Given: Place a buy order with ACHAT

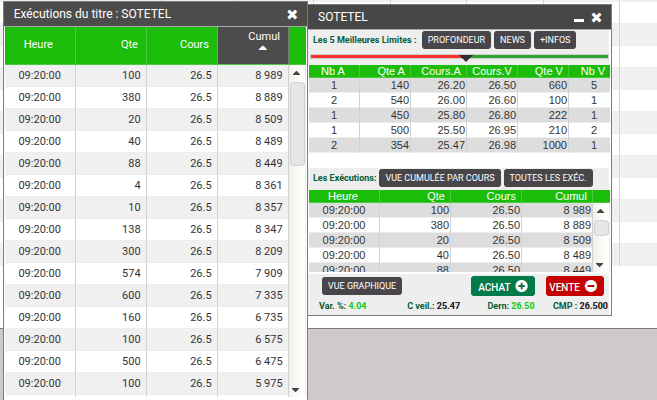Looking at the screenshot, I should (x=503, y=286).
